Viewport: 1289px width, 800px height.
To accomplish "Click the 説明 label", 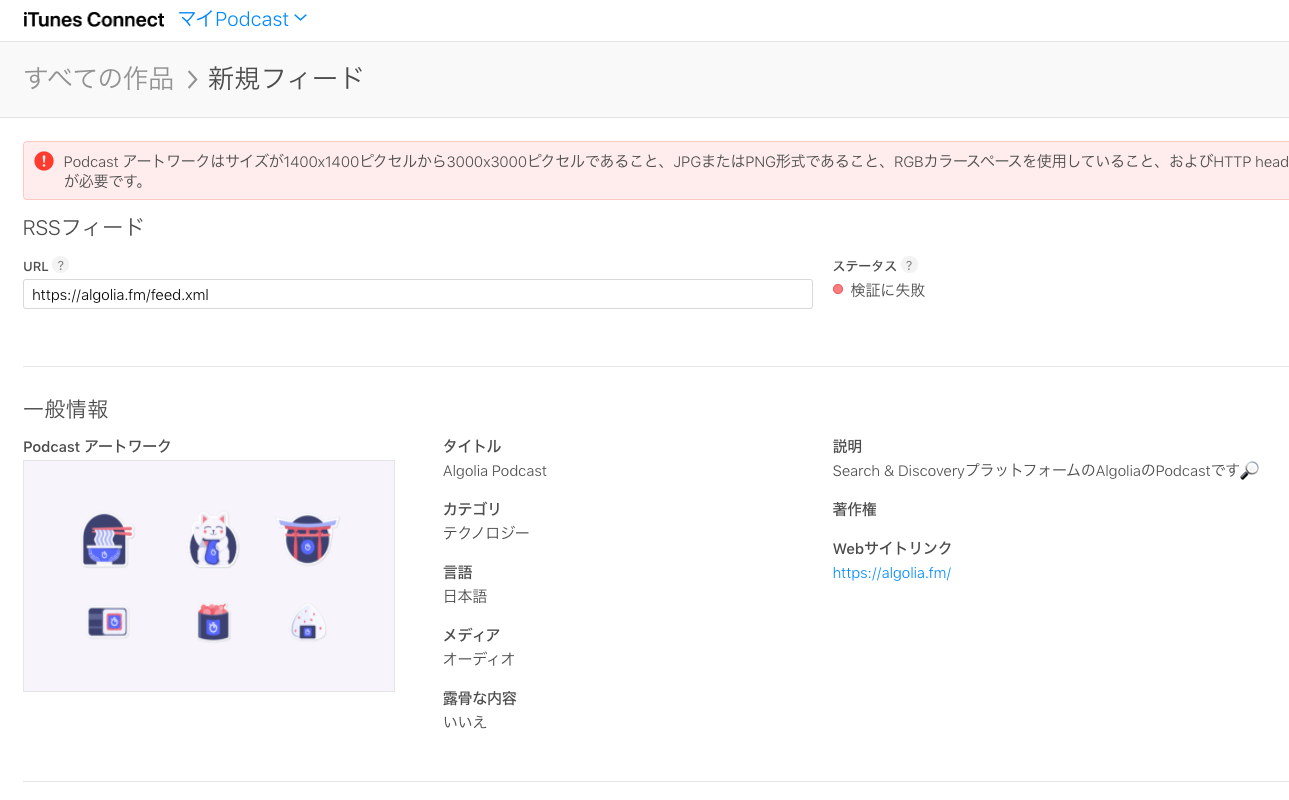I will tap(847, 446).
